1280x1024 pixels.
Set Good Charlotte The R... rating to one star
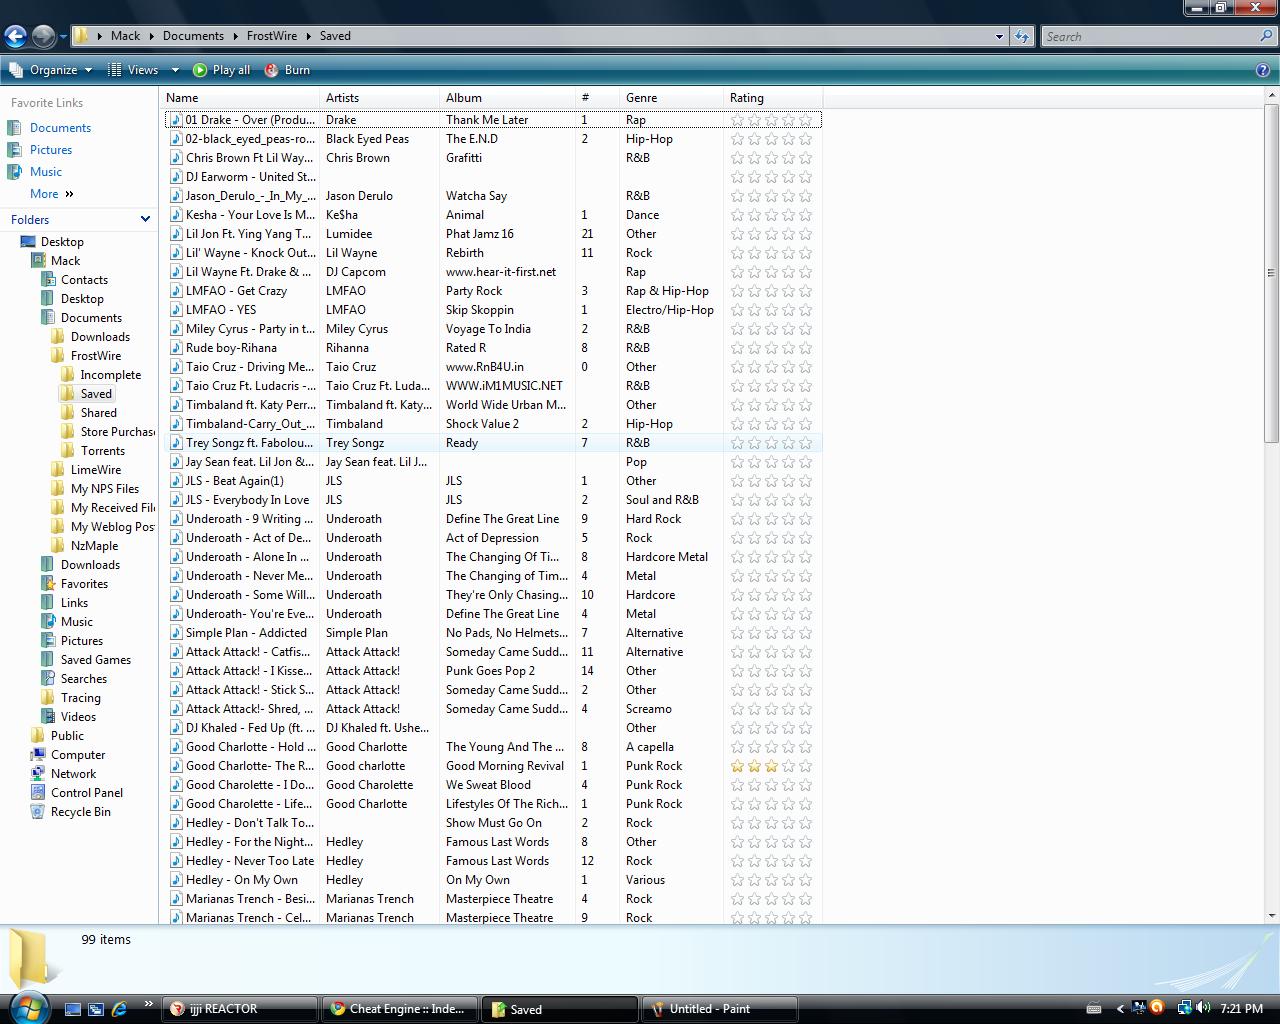[x=738, y=766]
